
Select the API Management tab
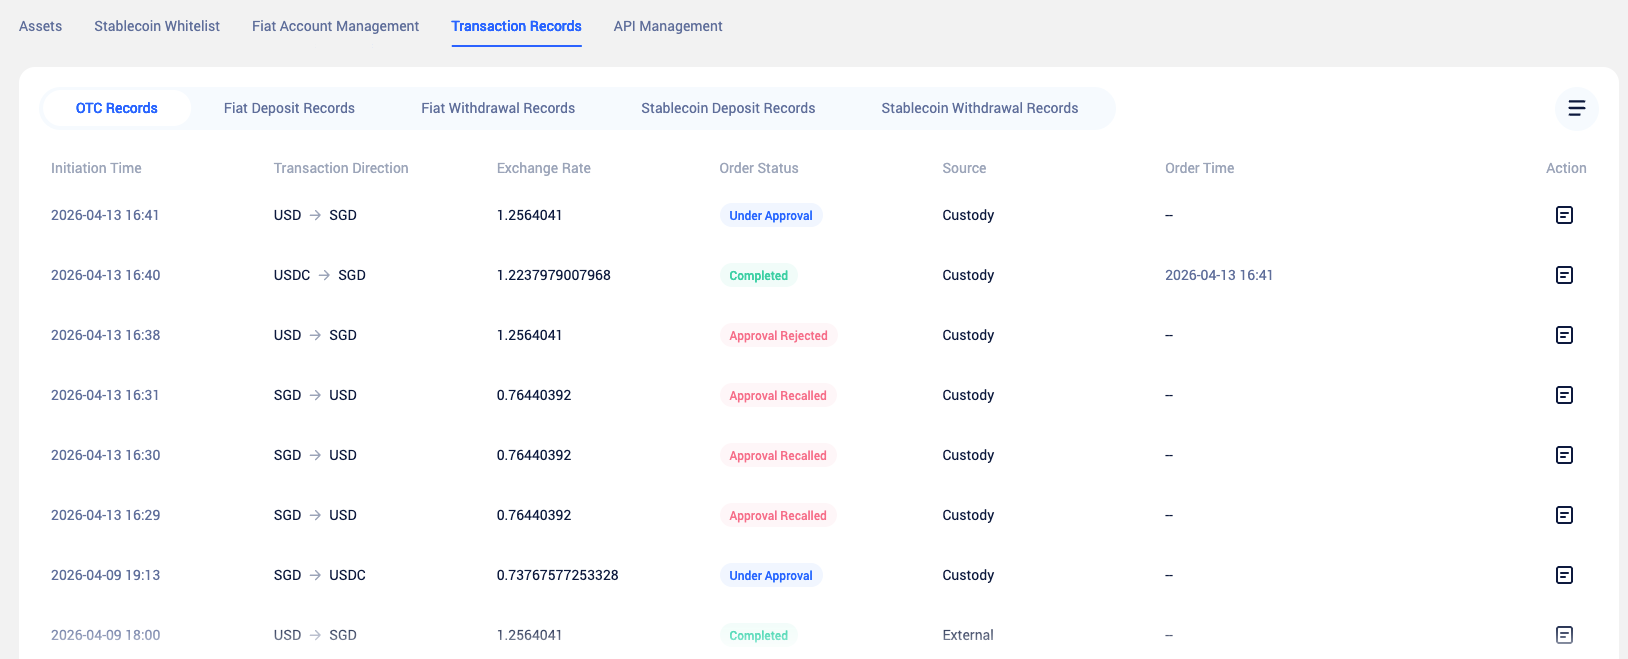coord(667,26)
